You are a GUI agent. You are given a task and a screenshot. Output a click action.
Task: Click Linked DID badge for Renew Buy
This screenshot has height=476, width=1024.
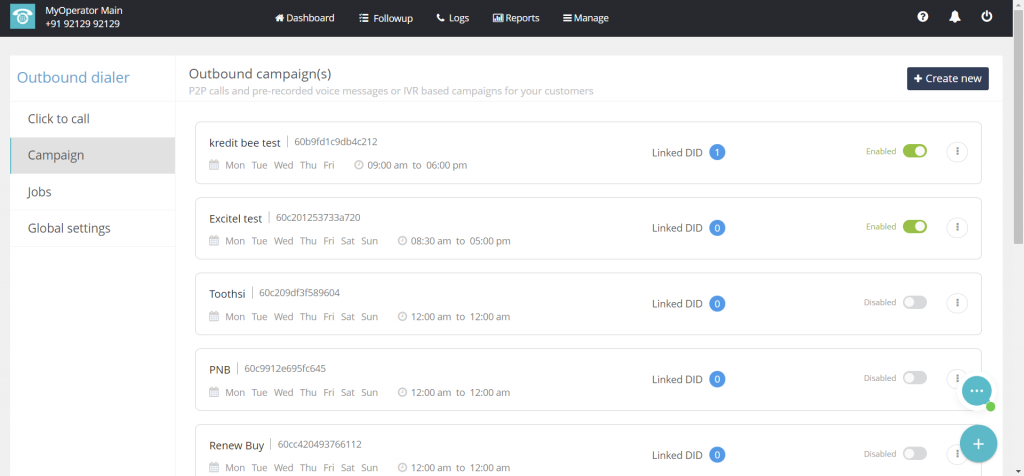point(717,455)
